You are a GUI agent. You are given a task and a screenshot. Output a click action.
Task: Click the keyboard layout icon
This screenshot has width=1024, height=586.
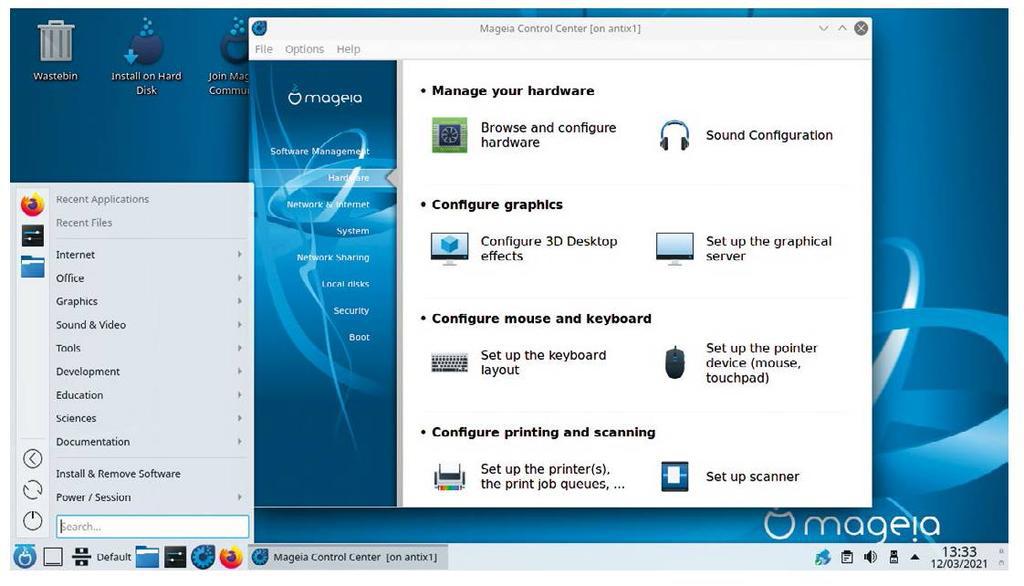[449, 363]
